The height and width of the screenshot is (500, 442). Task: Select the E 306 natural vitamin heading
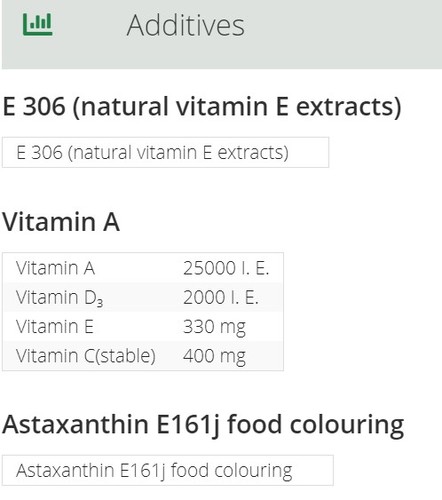202,107
